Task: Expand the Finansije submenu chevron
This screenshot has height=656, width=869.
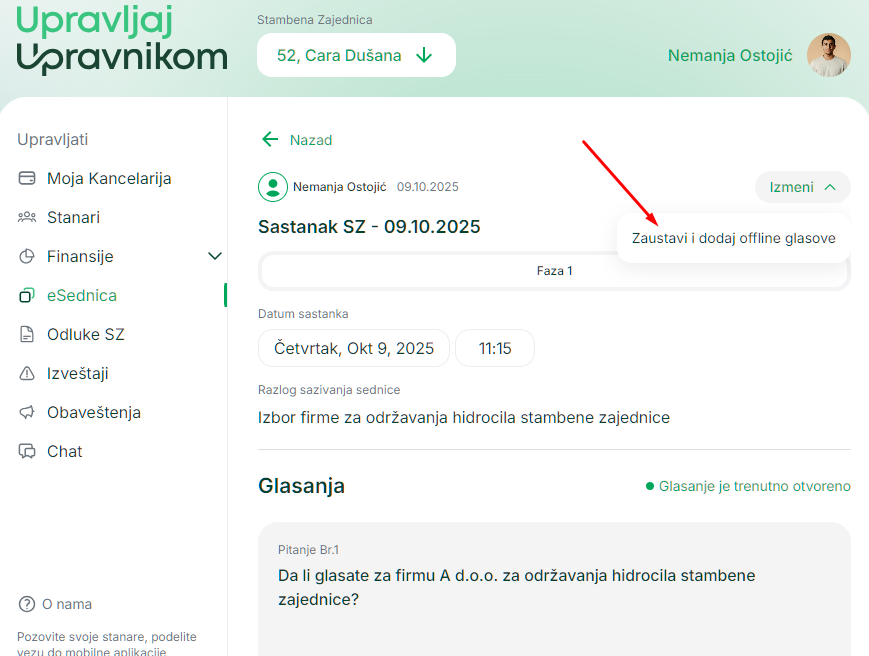Action: [214, 256]
